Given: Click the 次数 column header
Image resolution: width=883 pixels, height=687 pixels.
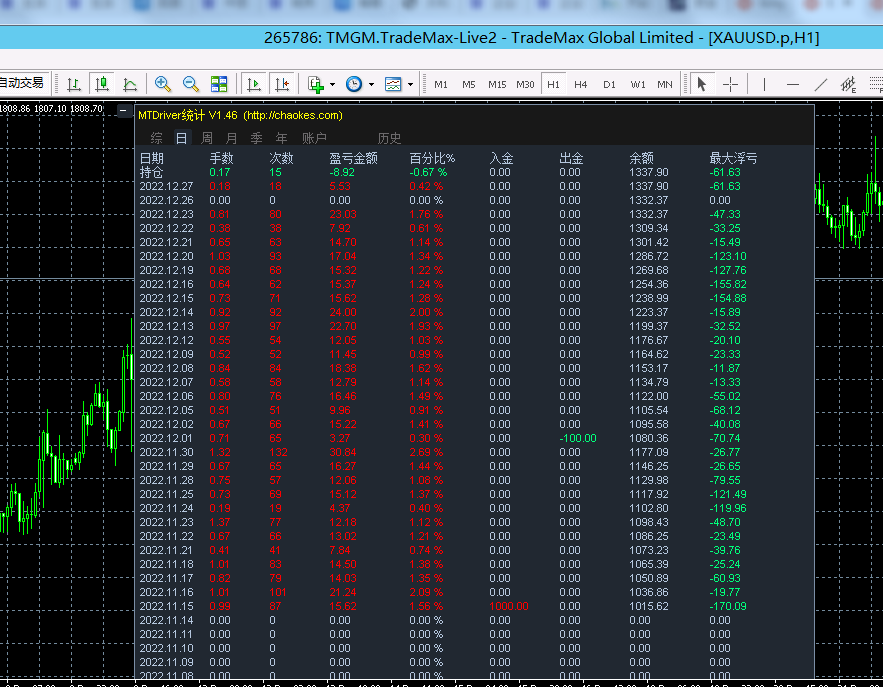Looking at the screenshot, I should (x=281, y=158).
